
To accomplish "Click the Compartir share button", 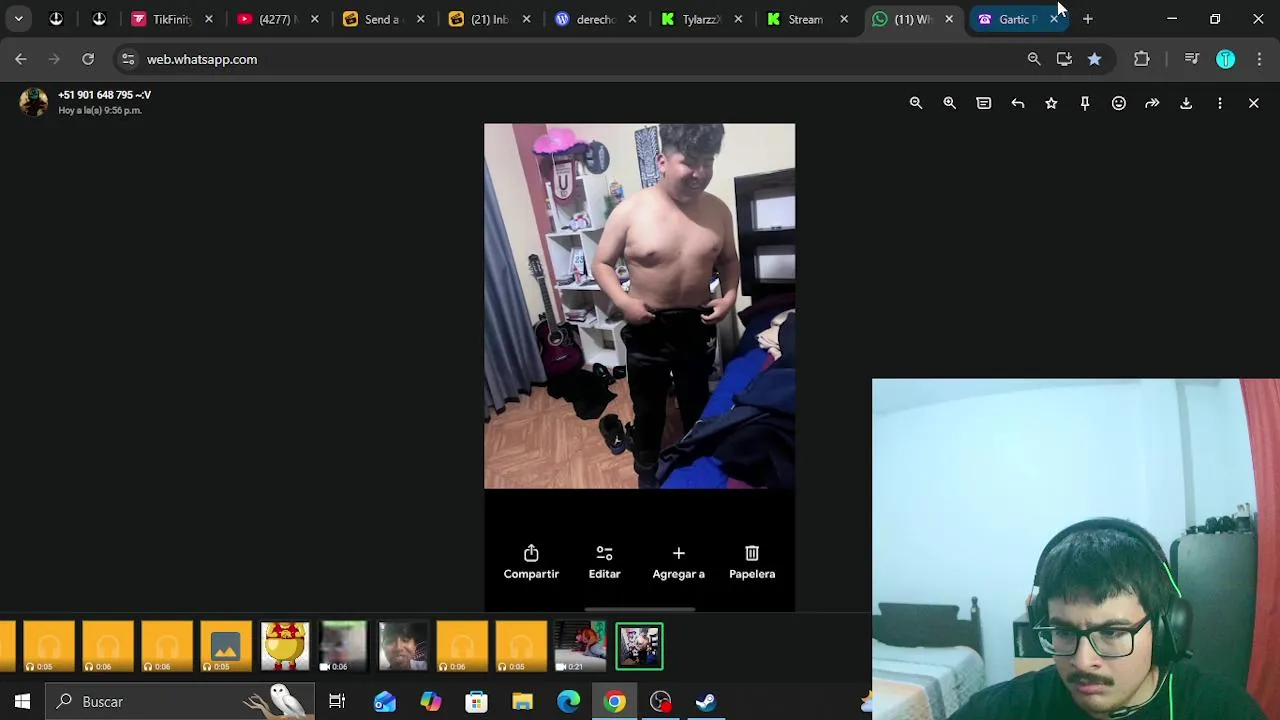I will click(531, 562).
